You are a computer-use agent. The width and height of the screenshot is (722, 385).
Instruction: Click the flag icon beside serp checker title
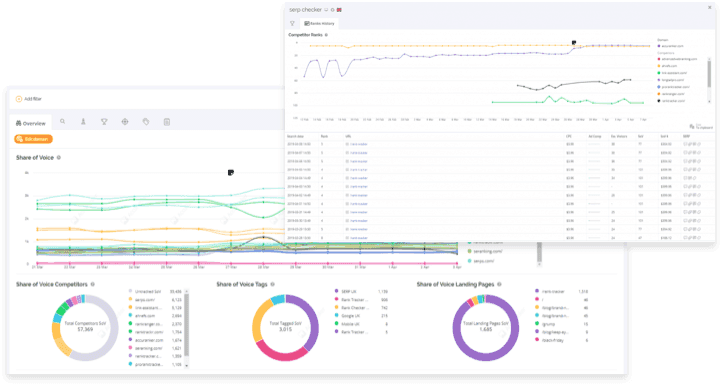pyautogui.click(x=339, y=10)
